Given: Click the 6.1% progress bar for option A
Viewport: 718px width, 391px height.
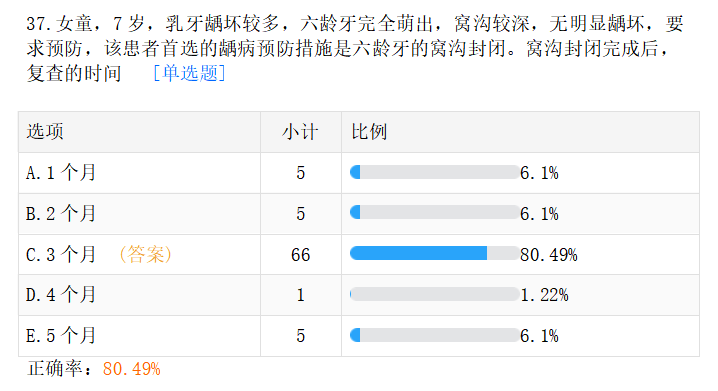Looking at the screenshot, I should (435, 172).
